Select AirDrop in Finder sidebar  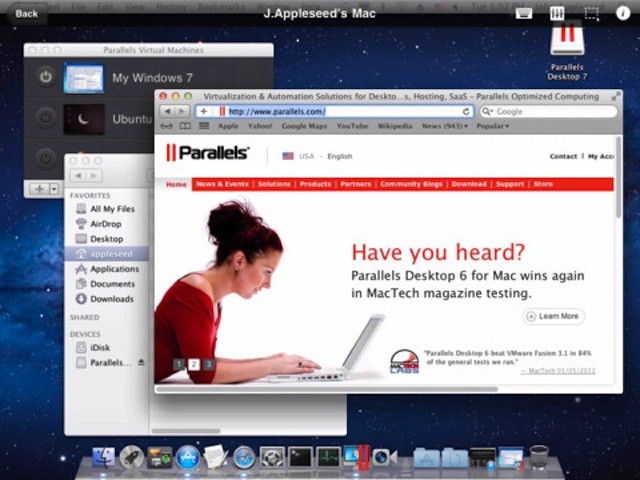pos(106,224)
